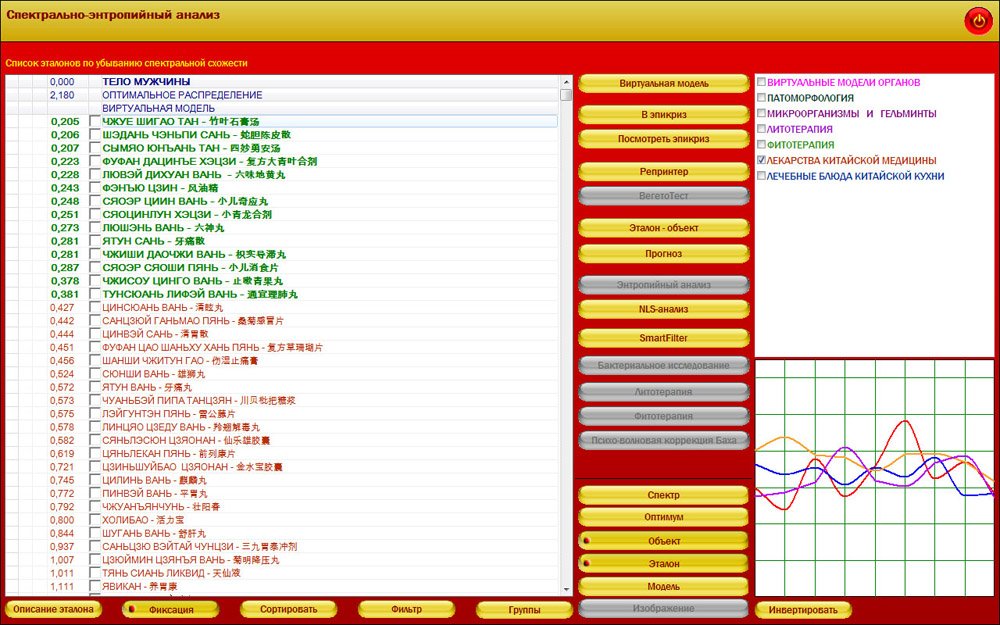Screen dimensions: 1000x625
Task: Check the ПАТОМОРФОЛОГИЯ group checkbox
Action: tap(762, 98)
